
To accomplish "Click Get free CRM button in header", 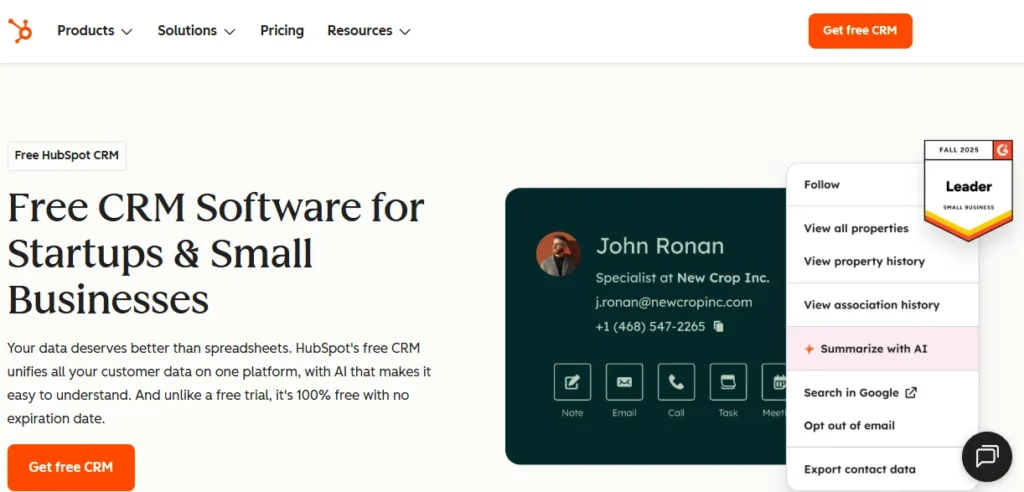I will coord(860,31).
